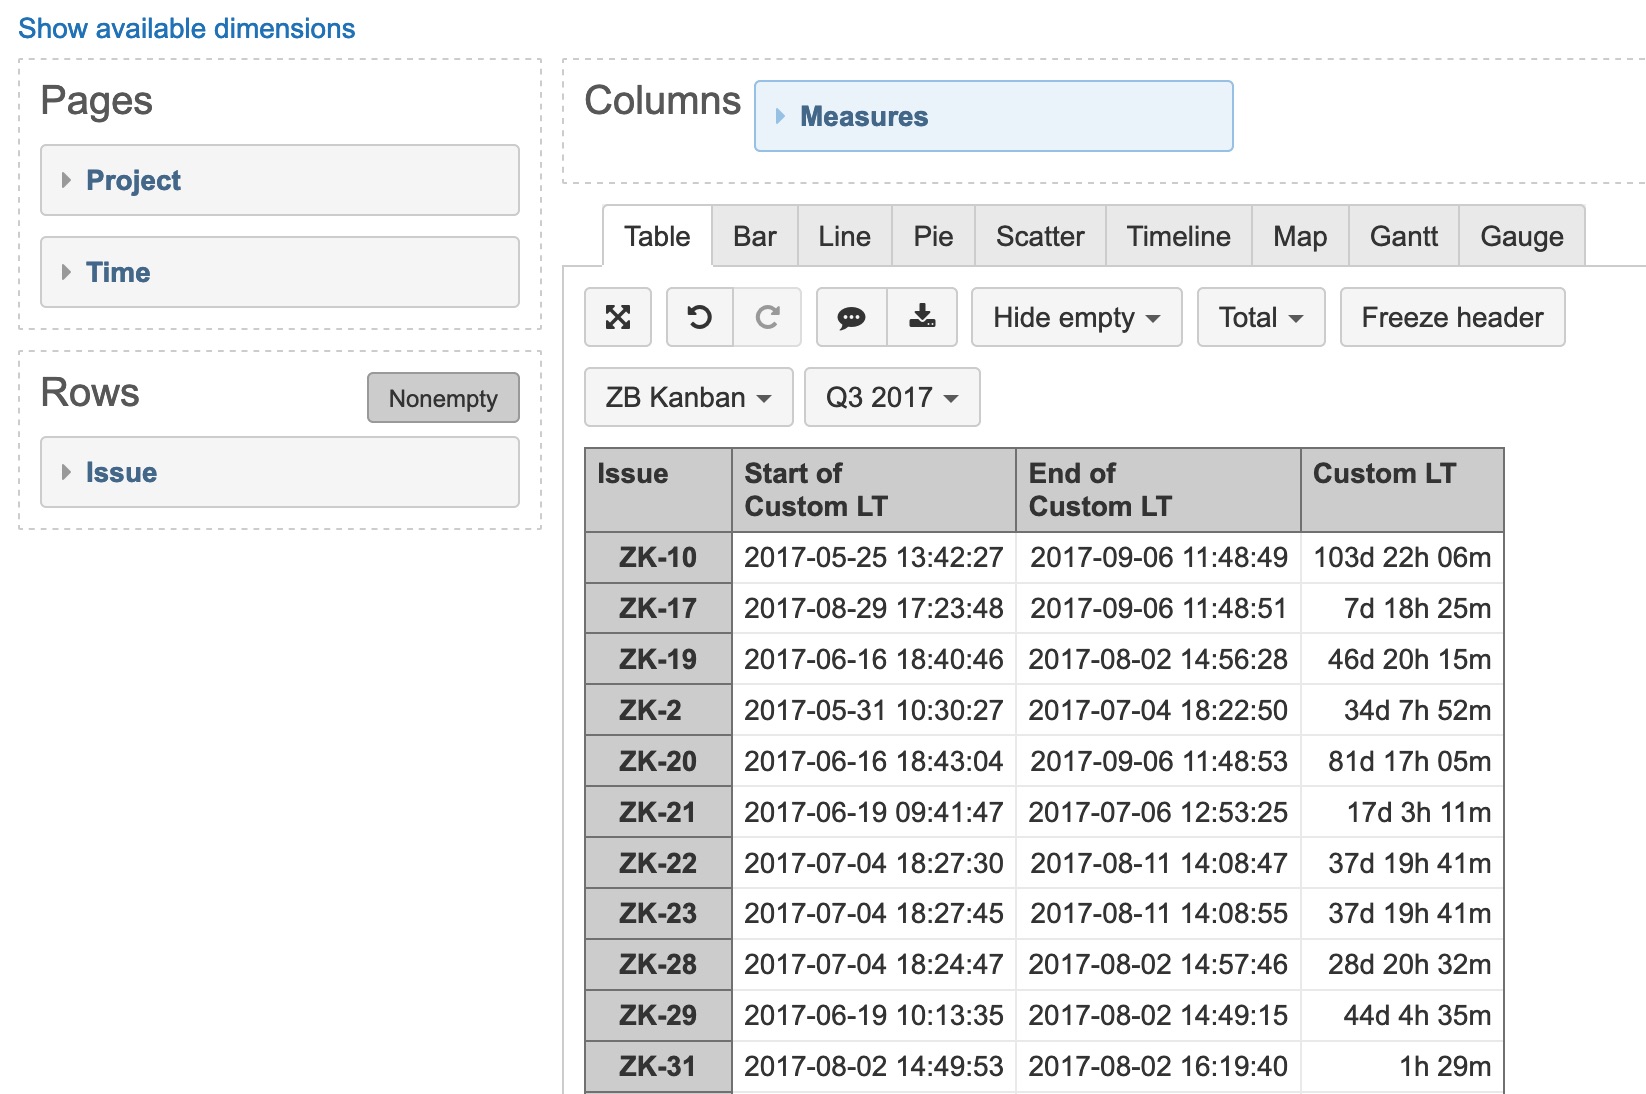Select the ZK-22 issue row header
Viewport: 1646px width, 1094px height.
click(658, 863)
